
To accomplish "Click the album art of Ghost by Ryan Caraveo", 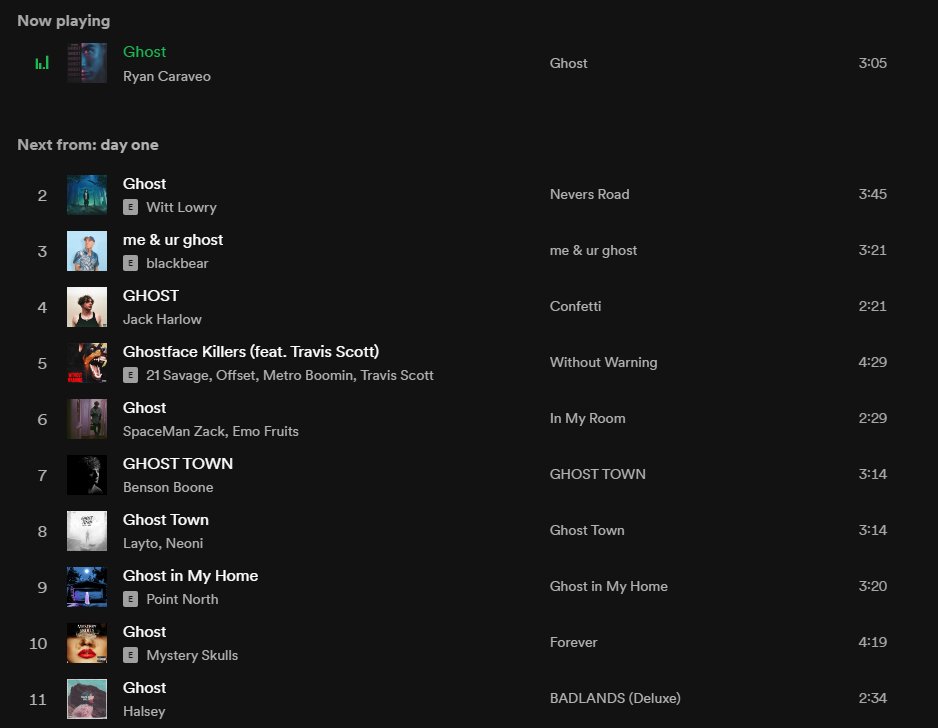I will (87, 62).
